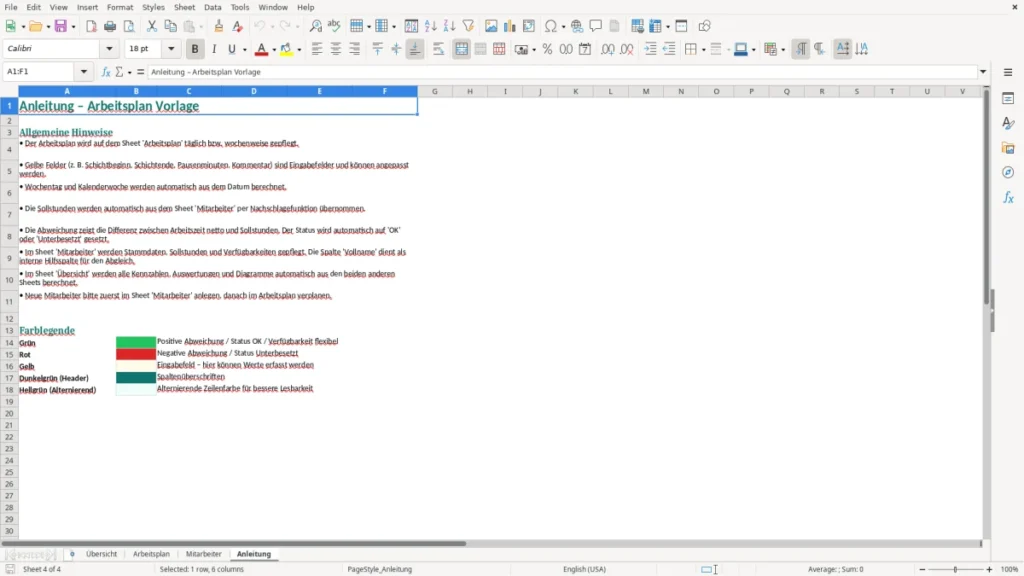The image size is (1024, 576).
Task: Open the sidebar Styles panel
Action: point(1008,123)
